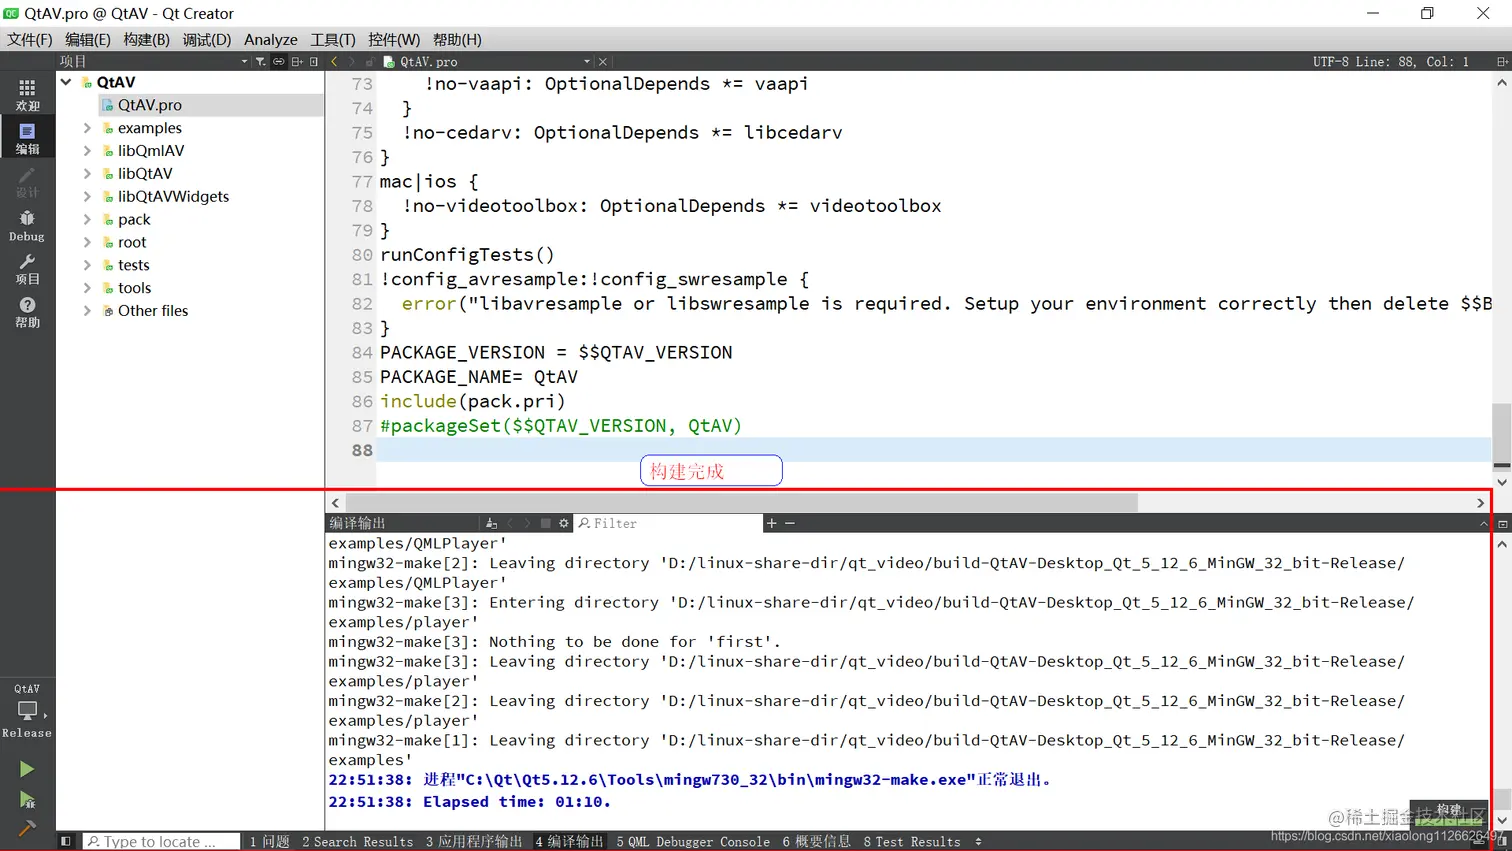The image size is (1512, 851).
Task: Open the Design (设计) mode
Action: [27, 182]
